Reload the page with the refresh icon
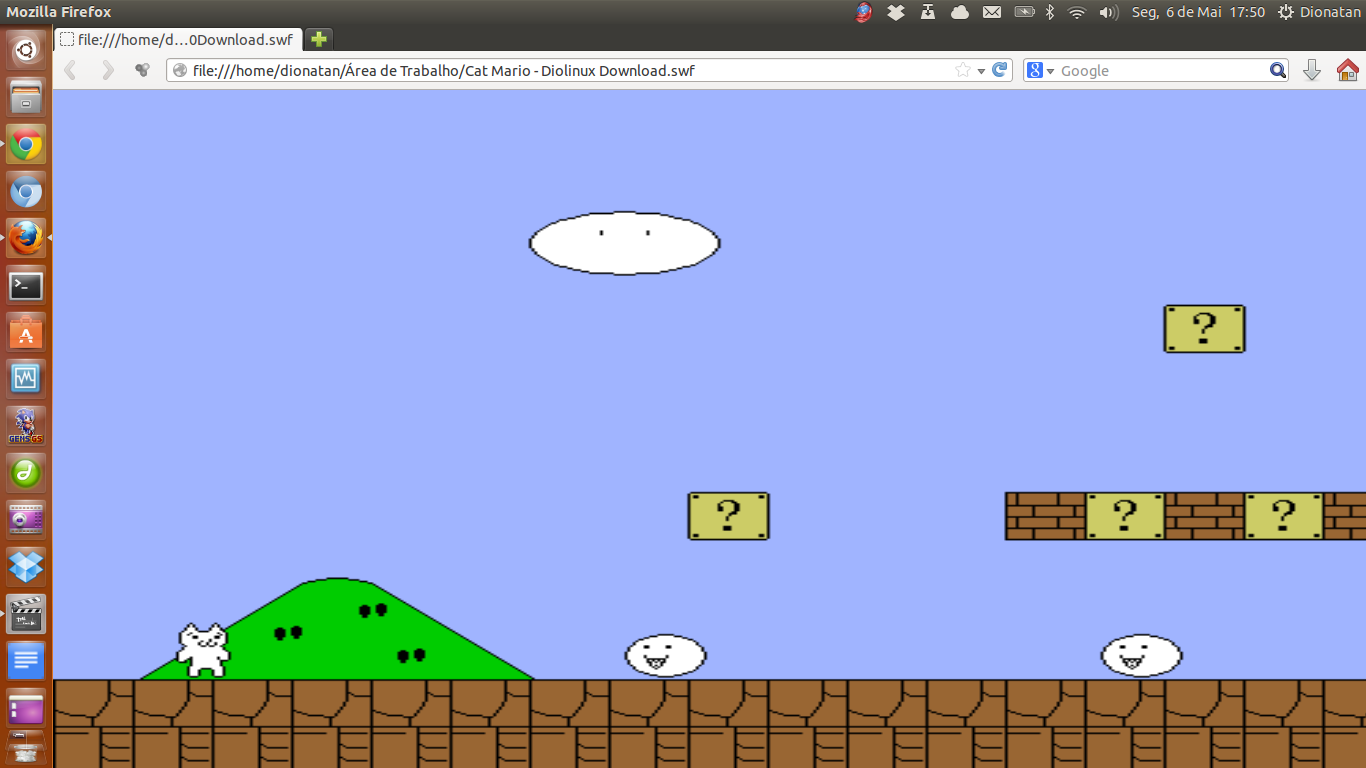Viewport: 1366px width, 768px height. [x=1000, y=70]
